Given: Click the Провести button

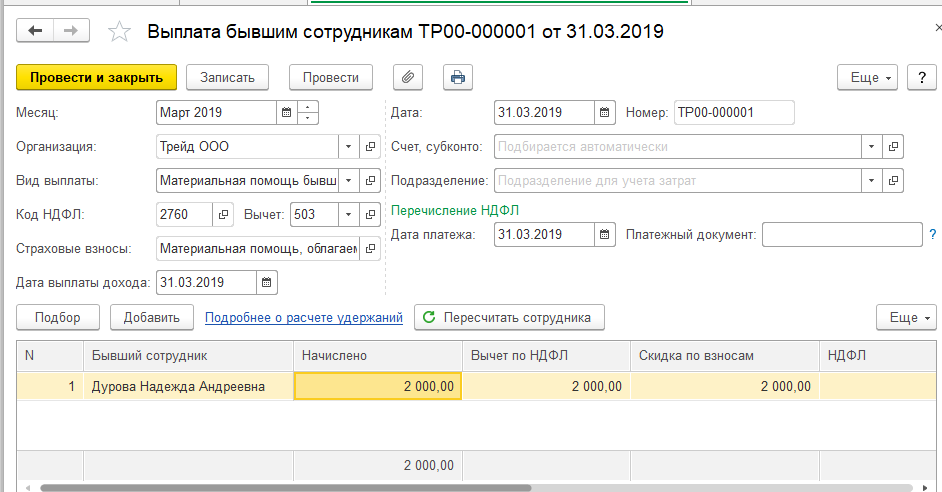Looking at the screenshot, I should (331, 77).
